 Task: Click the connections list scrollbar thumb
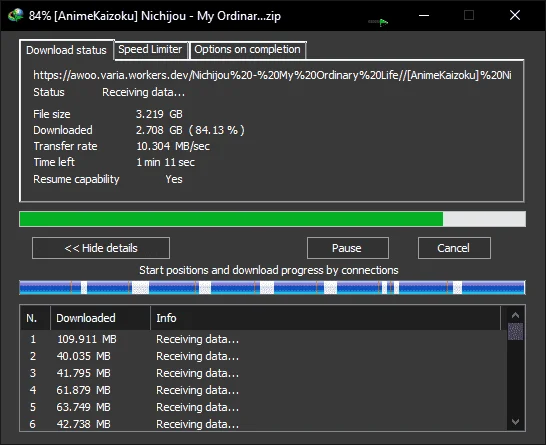(x=515, y=331)
